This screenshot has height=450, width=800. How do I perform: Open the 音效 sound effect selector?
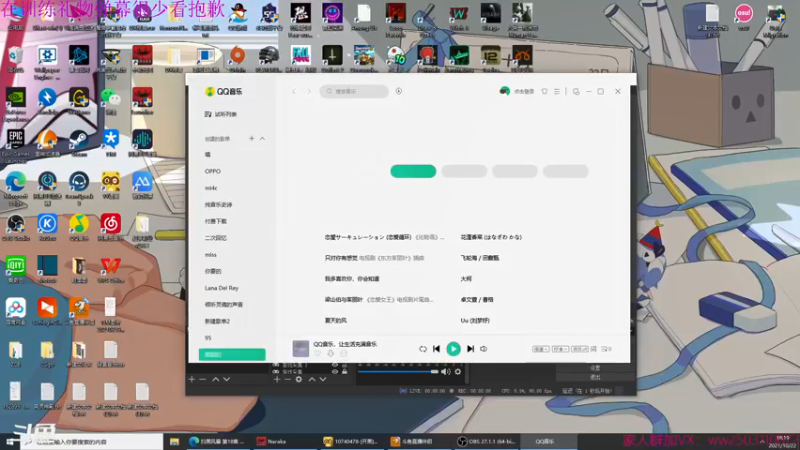(x=579, y=349)
